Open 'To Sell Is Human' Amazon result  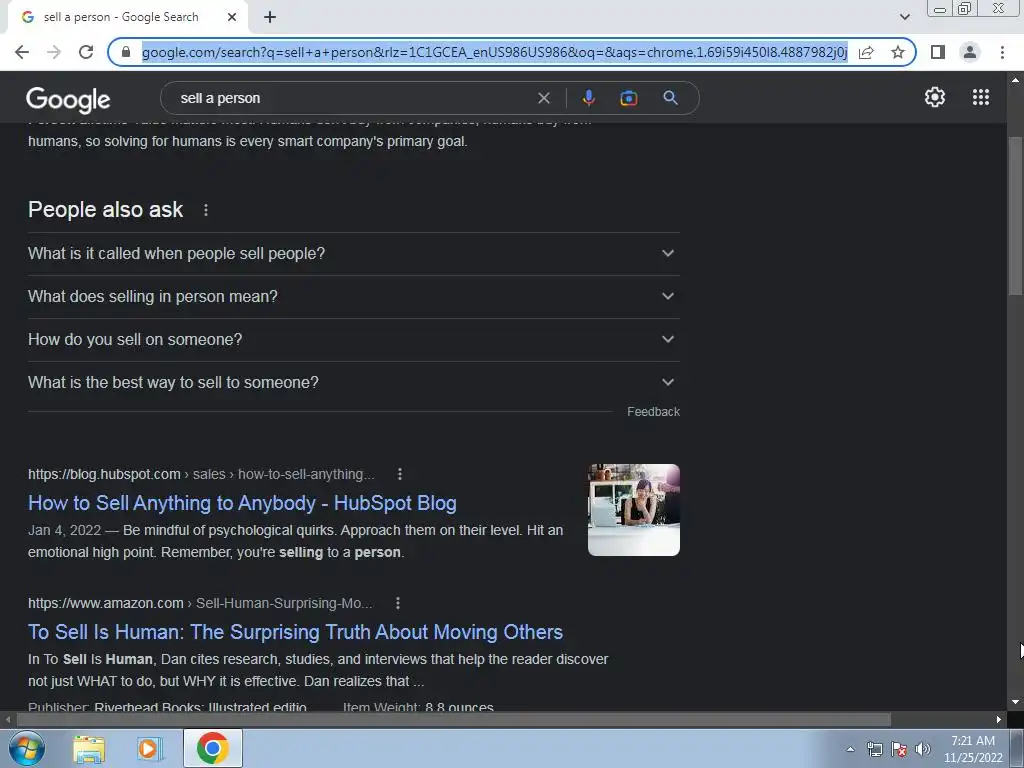[x=295, y=632]
